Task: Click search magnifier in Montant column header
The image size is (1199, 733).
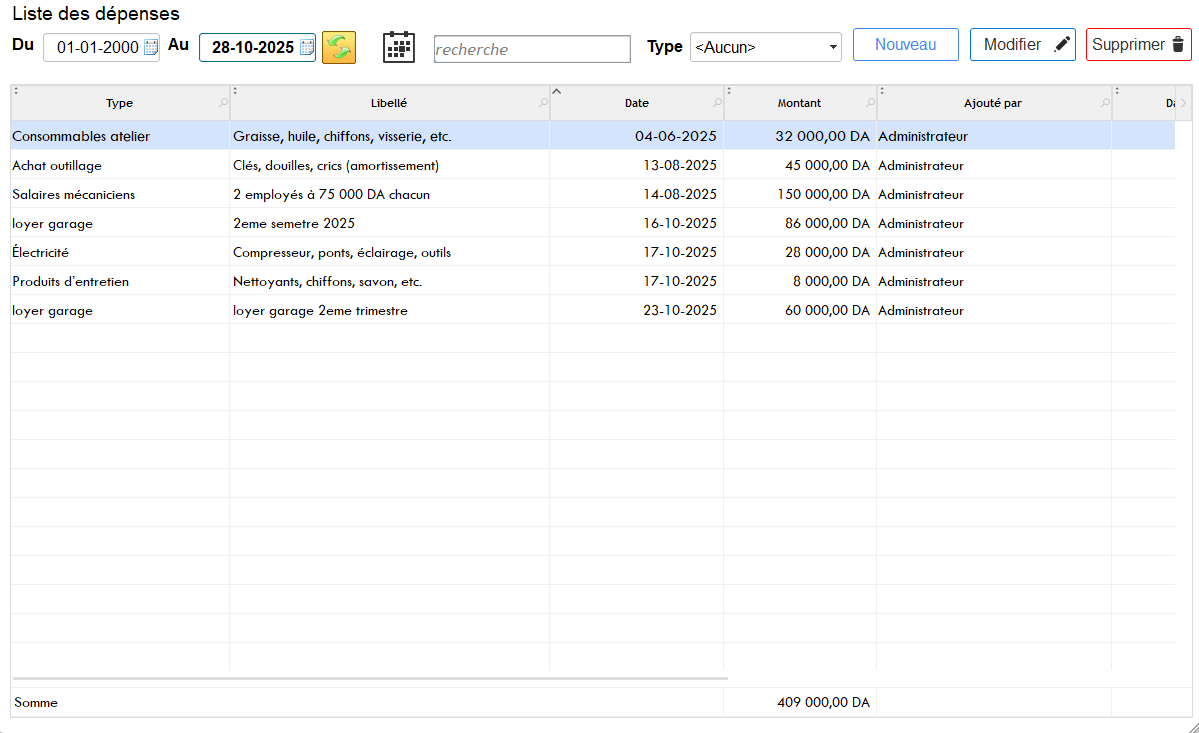Action: (870, 103)
